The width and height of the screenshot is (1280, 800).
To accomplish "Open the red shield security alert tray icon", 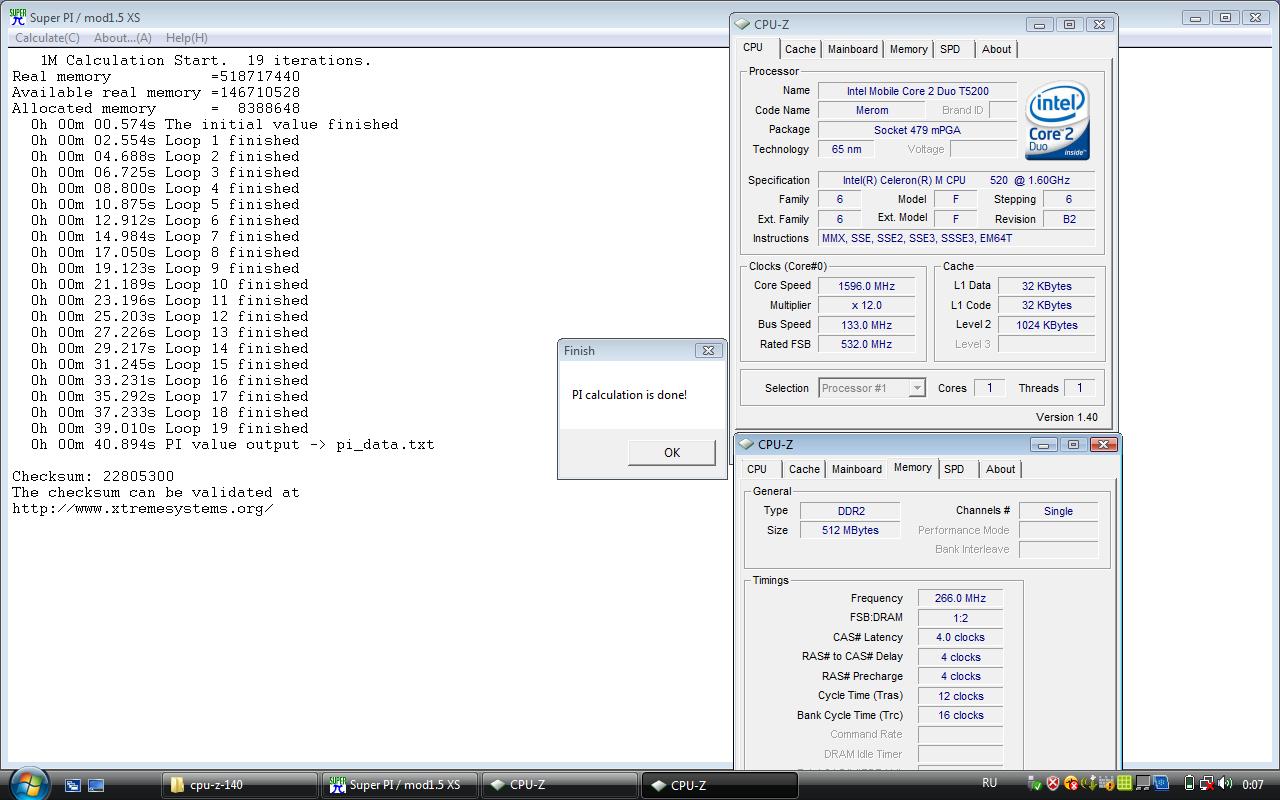I will tap(1053, 783).
